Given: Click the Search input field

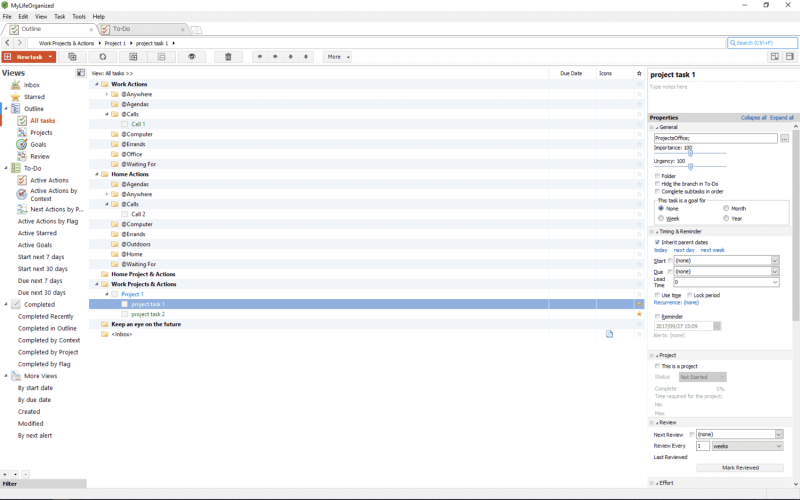Looking at the screenshot, I should point(765,43).
